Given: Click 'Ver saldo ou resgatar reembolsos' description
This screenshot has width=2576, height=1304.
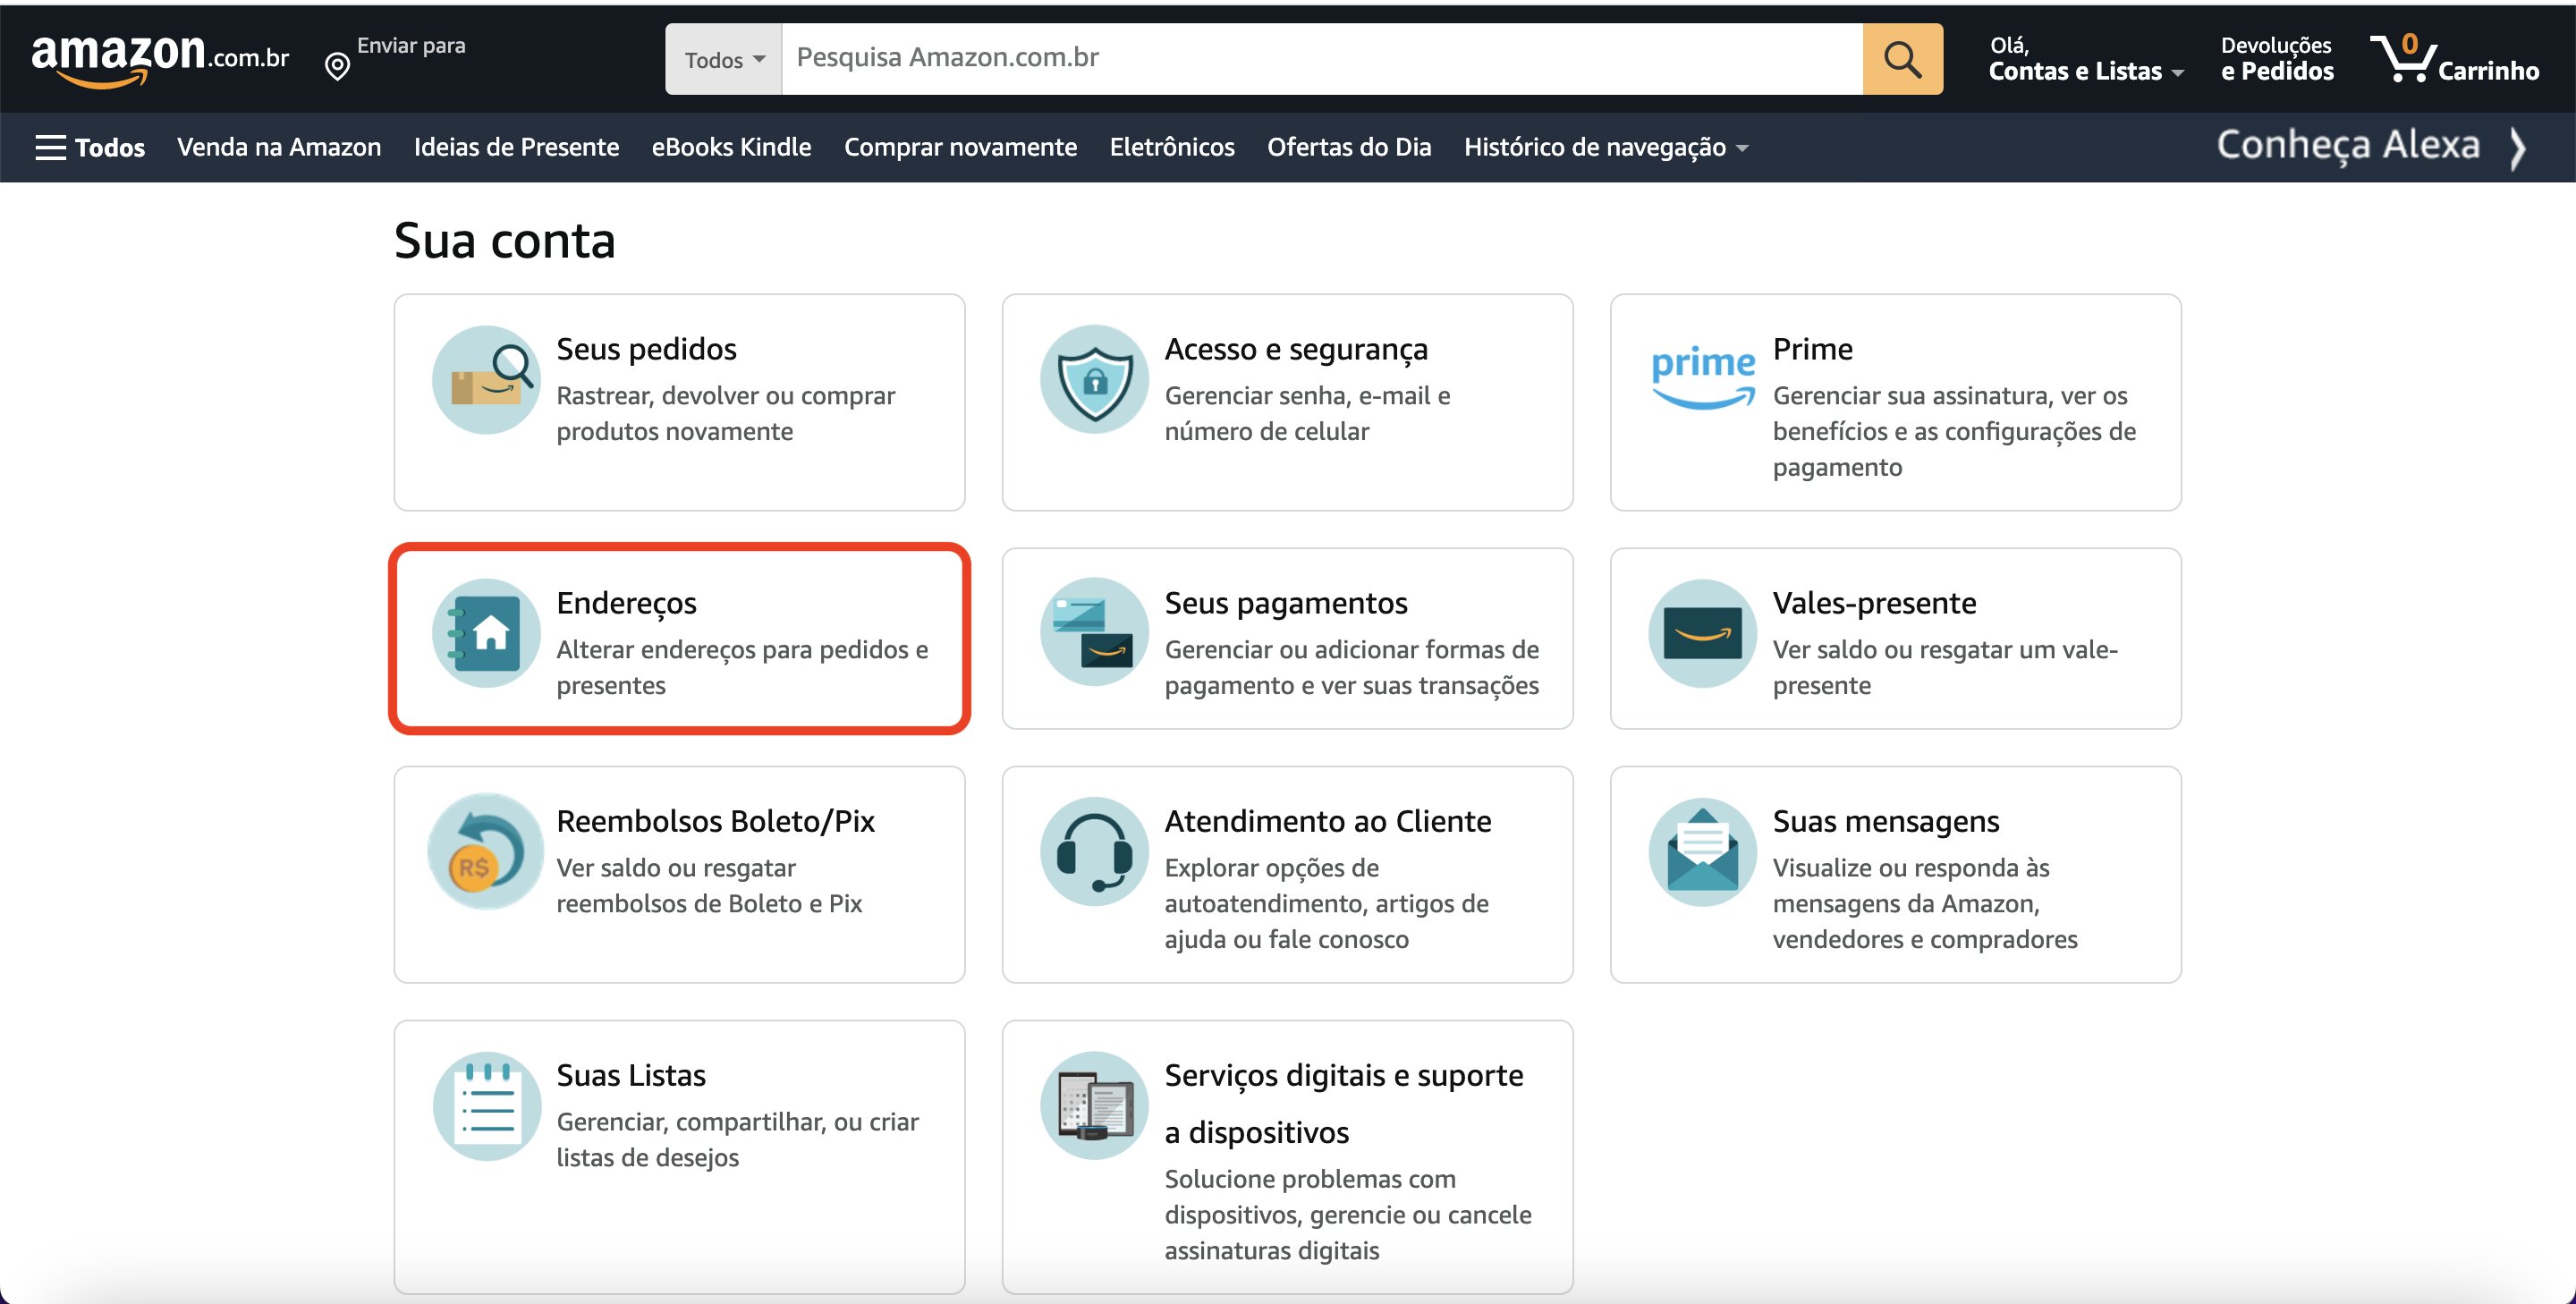Looking at the screenshot, I should (709, 885).
